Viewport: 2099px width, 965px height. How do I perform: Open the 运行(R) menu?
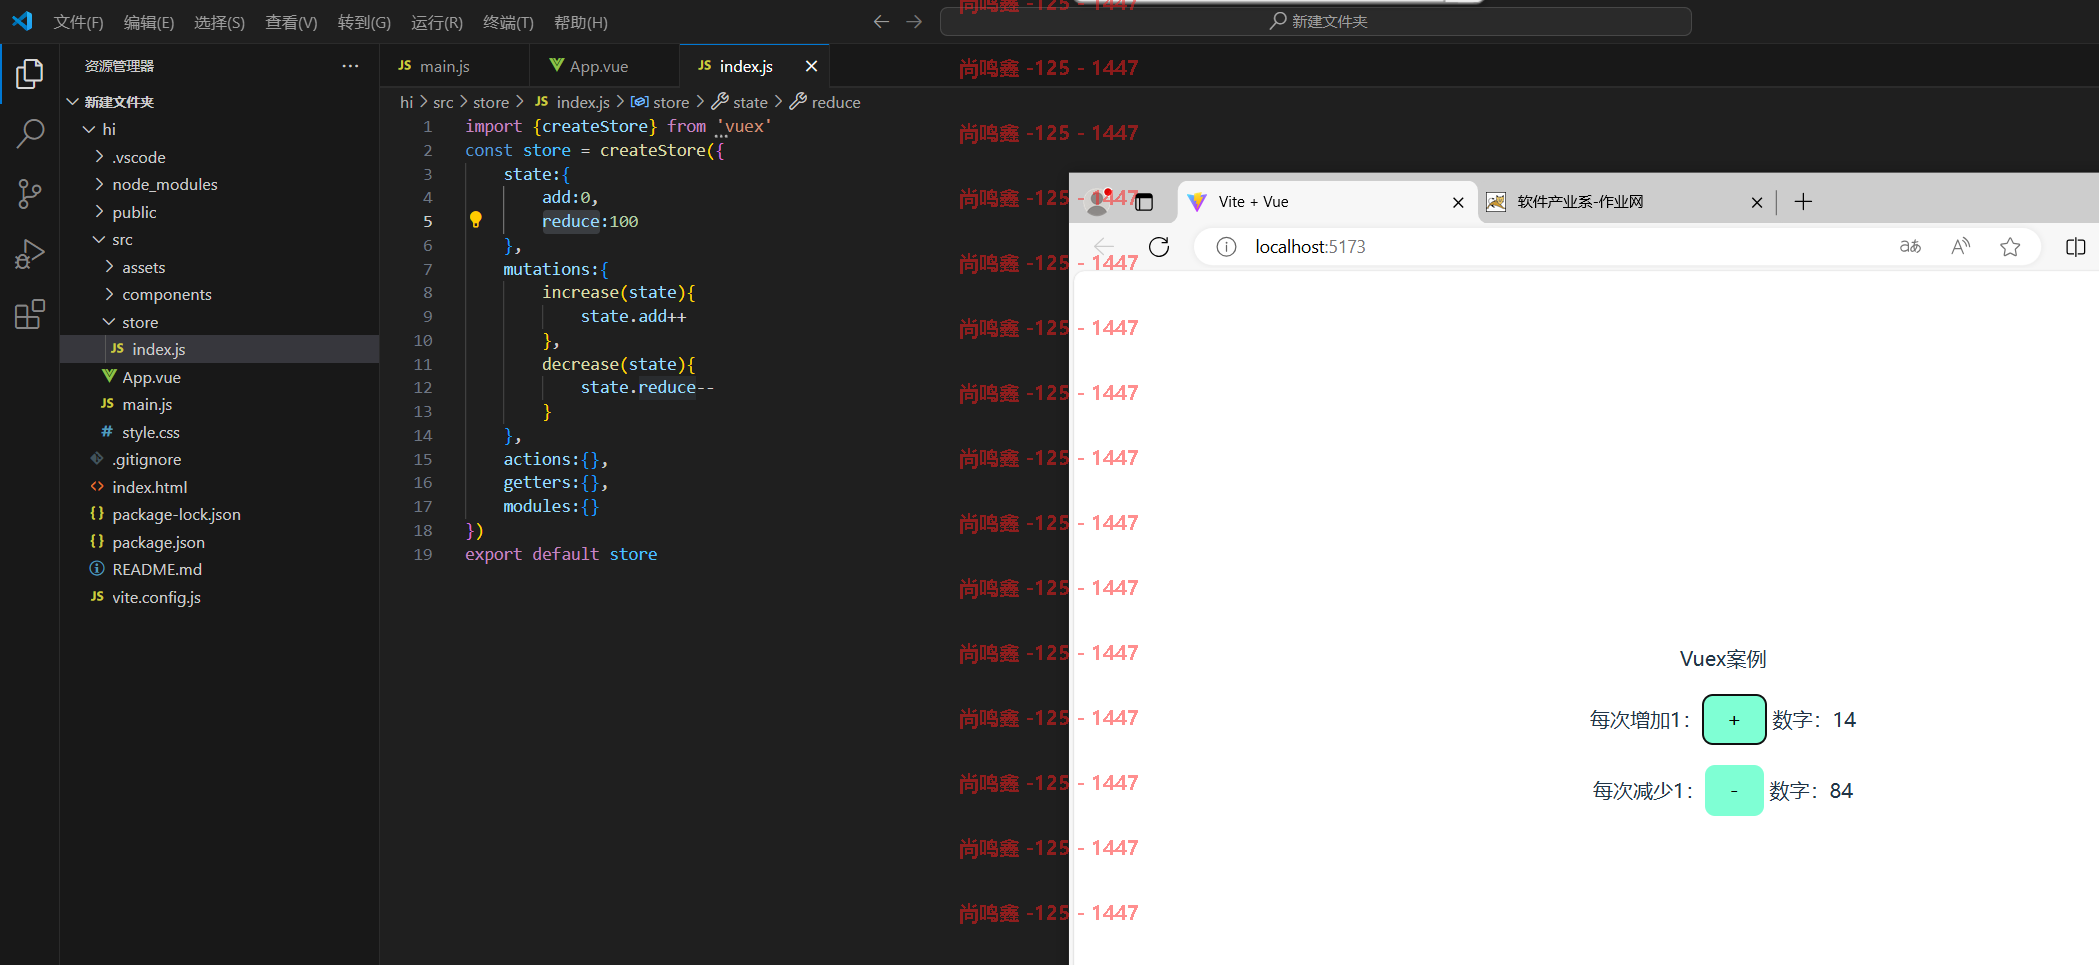437,22
